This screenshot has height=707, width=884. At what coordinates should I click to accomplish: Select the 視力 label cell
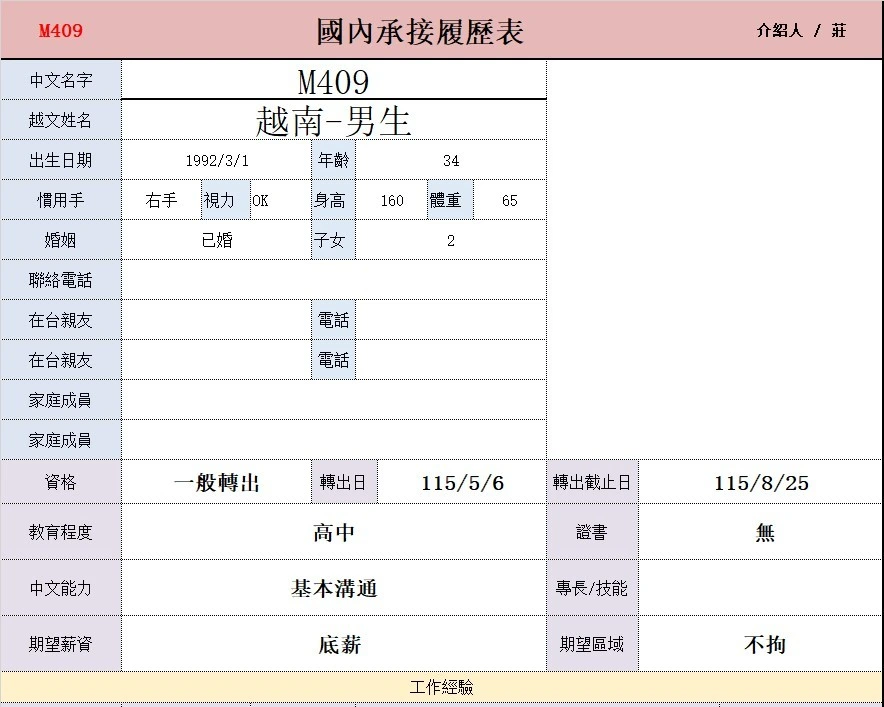[226, 200]
